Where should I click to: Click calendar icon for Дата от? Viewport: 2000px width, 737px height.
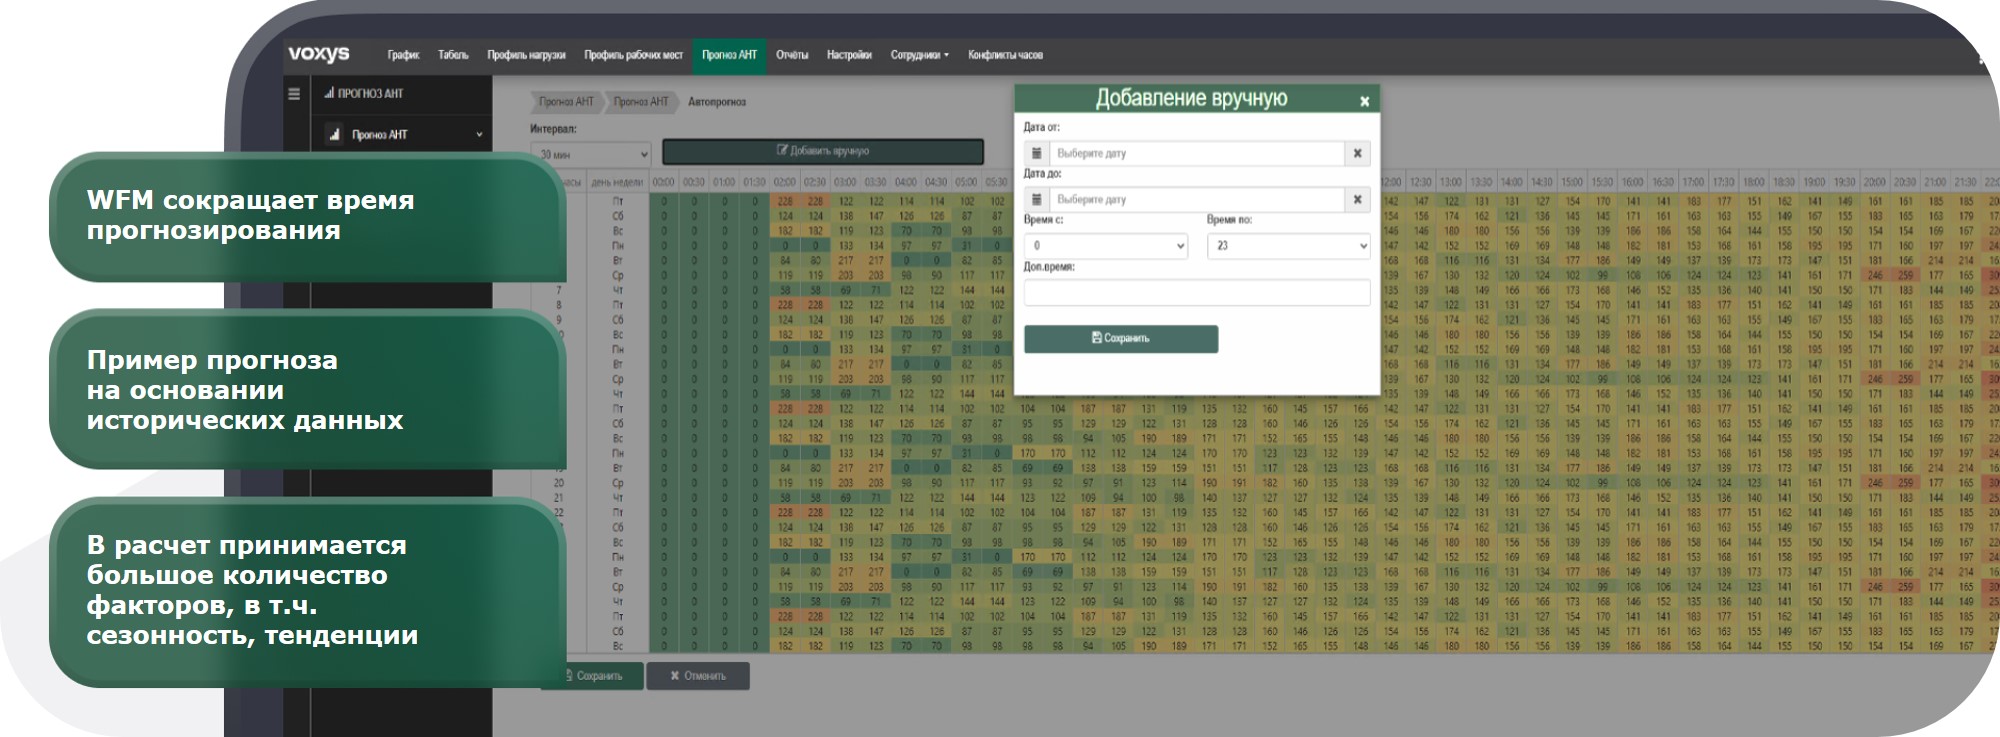[1036, 153]
